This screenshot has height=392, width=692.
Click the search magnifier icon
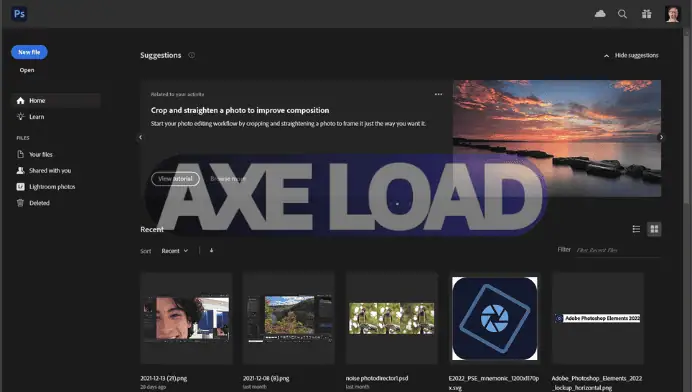pos(622,14)
